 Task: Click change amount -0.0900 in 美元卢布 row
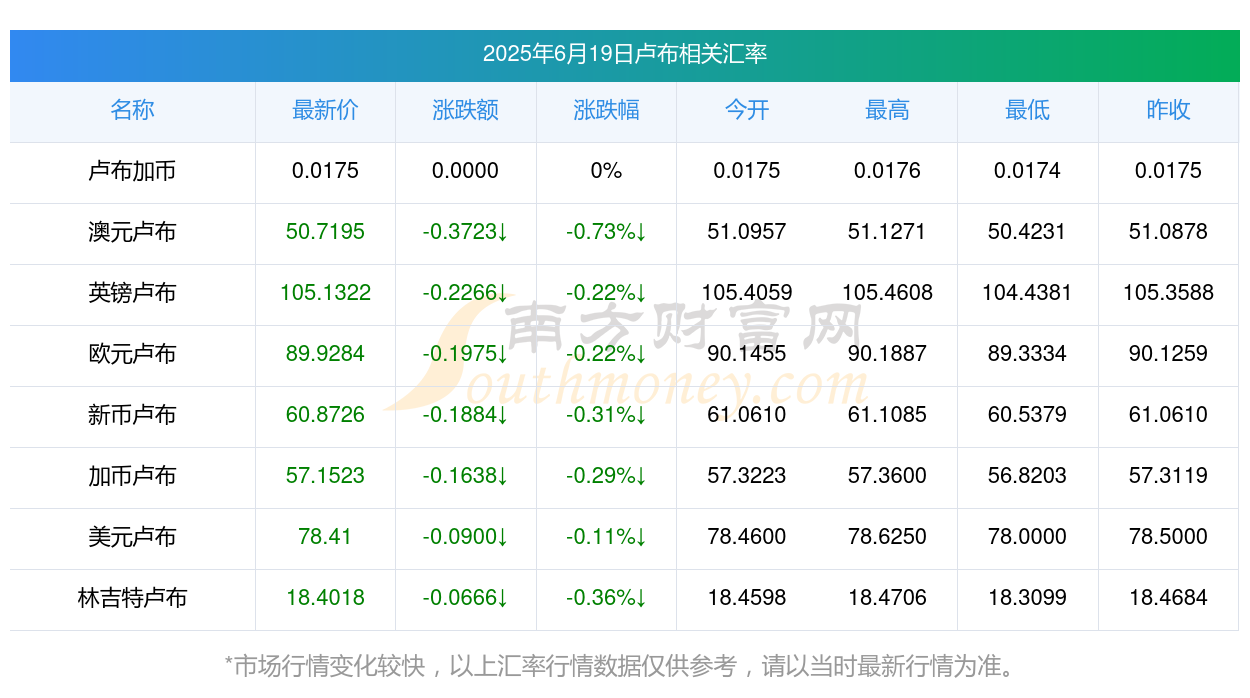point(466,537)
